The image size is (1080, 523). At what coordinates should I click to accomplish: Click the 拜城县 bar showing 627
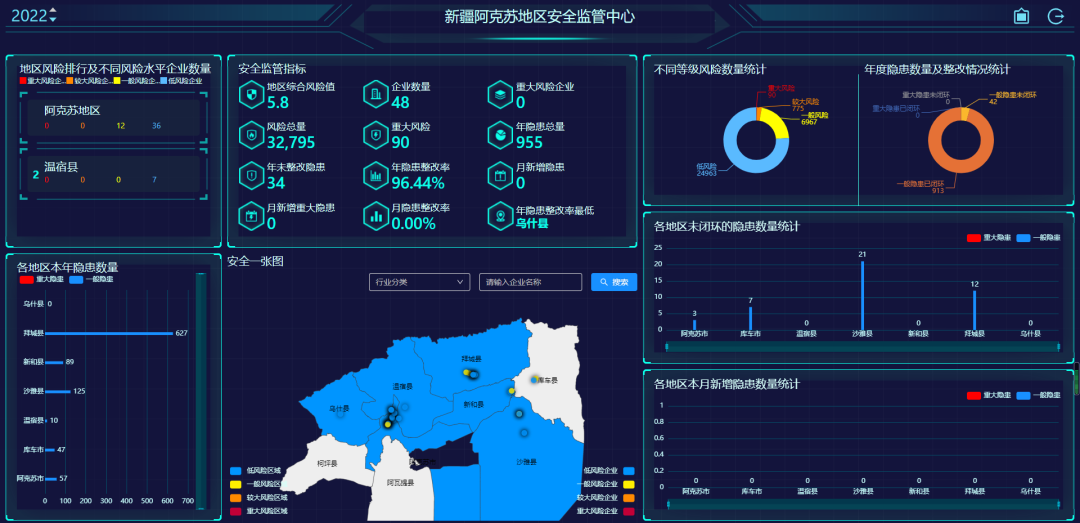tap(108, 333)
